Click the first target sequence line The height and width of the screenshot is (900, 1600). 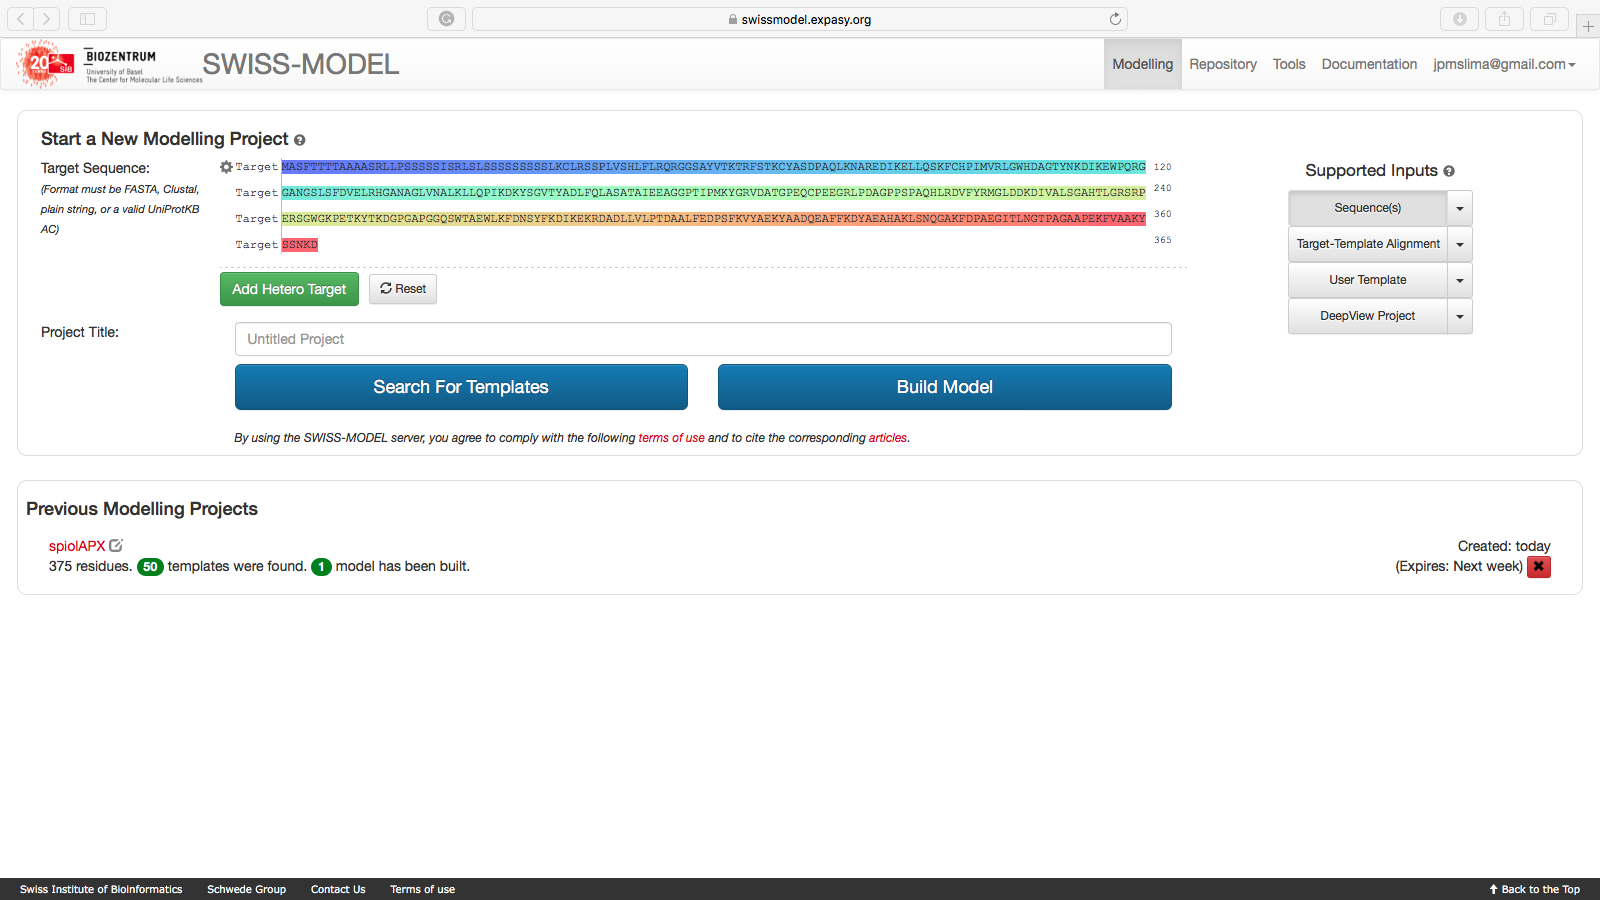[x=713, y=167]
